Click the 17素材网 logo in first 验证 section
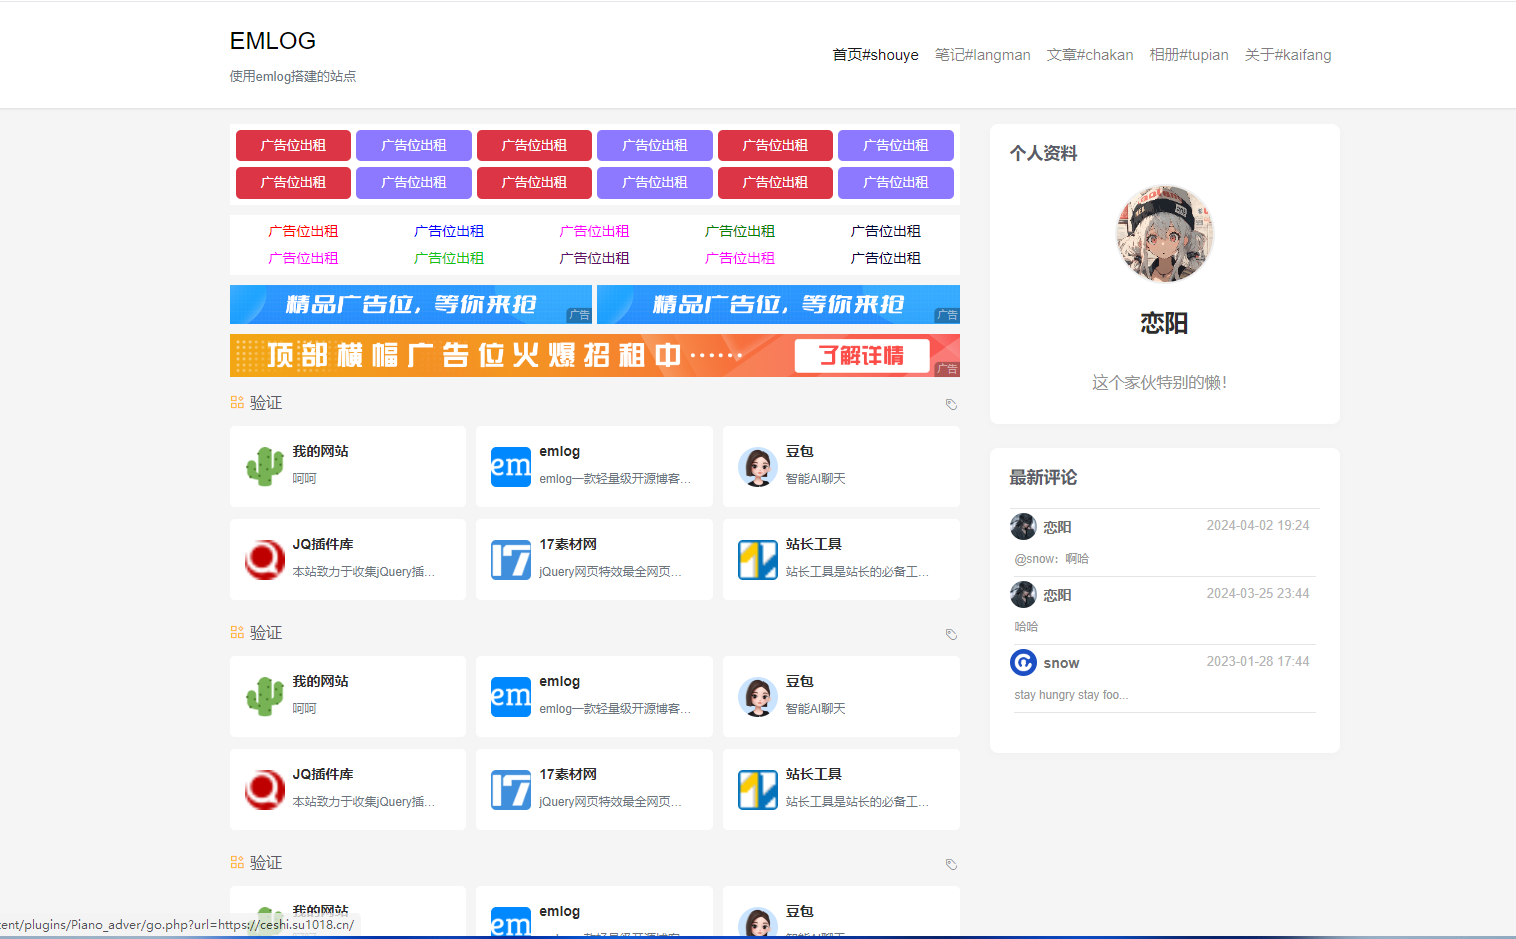The width and height of the screenshot is (1516, 939). [x=511, y=560]
